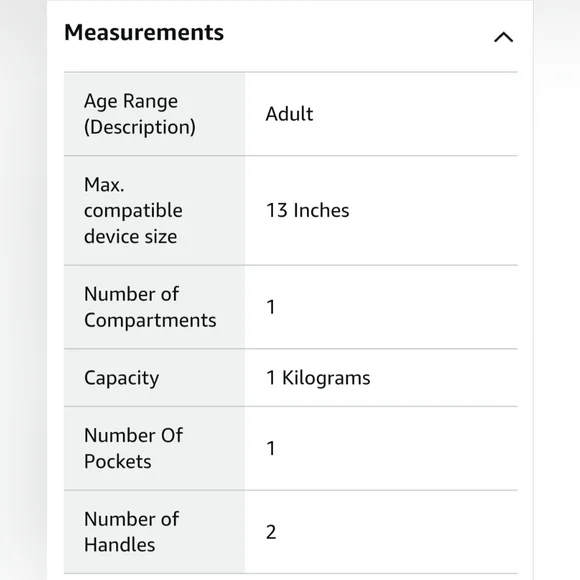This screenshot has width=580, height=580.
Task: Click the word Kilograms
Action: pos(326,378)
